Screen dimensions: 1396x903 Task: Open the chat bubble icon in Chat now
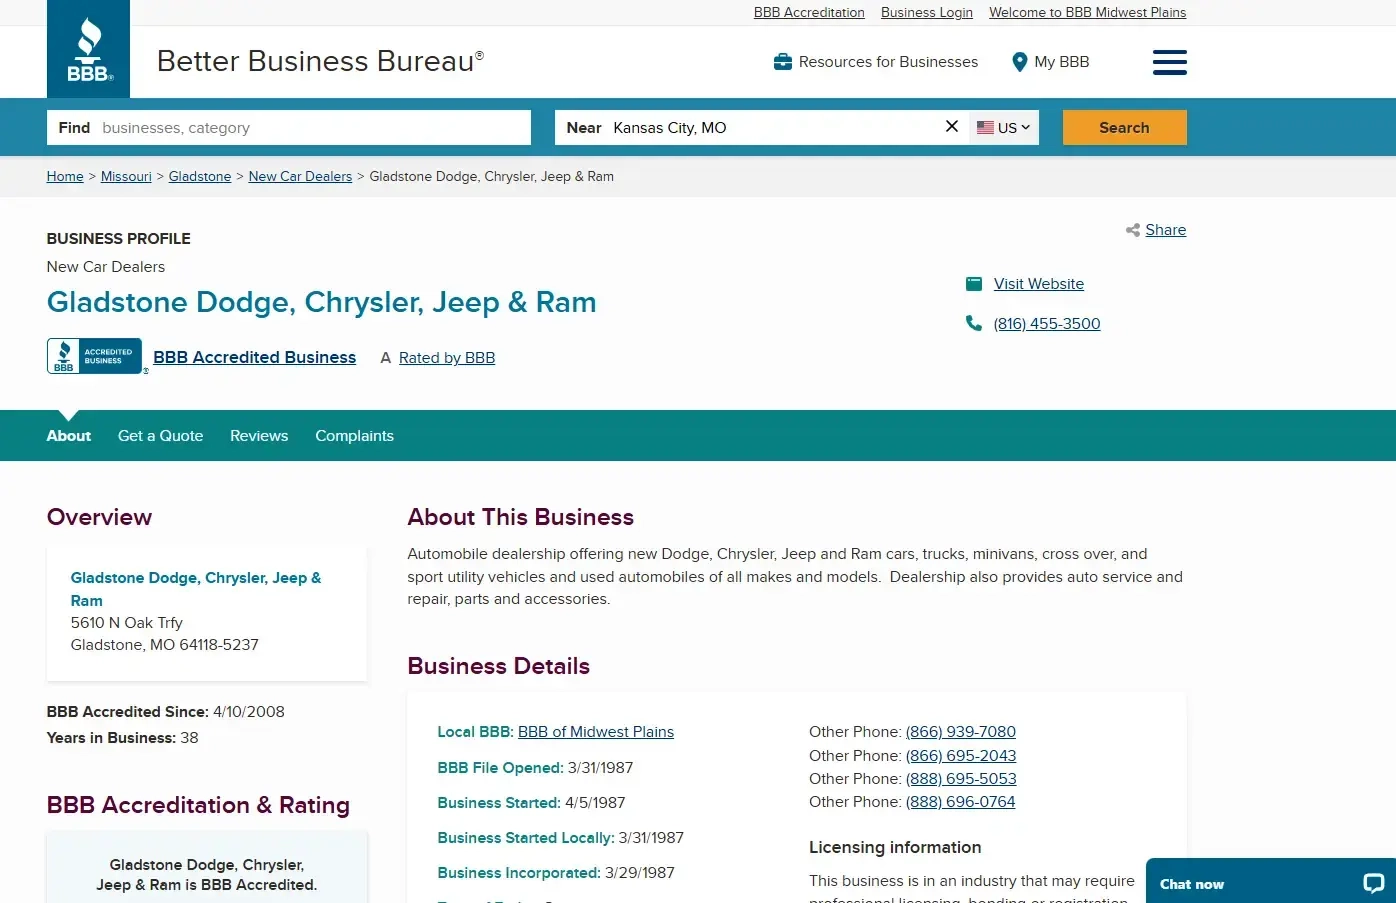(x=1373, y=883)
